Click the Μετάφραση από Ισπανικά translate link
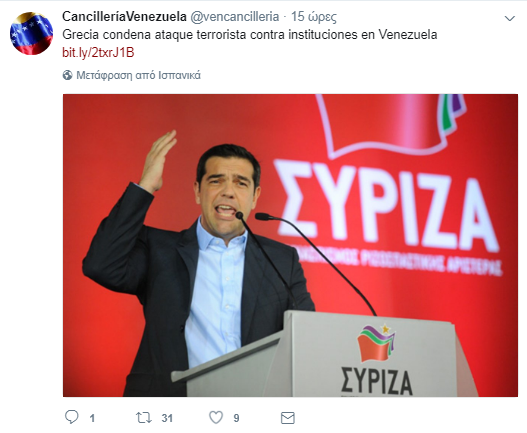The image size is (527, 433). click(138, 75)
